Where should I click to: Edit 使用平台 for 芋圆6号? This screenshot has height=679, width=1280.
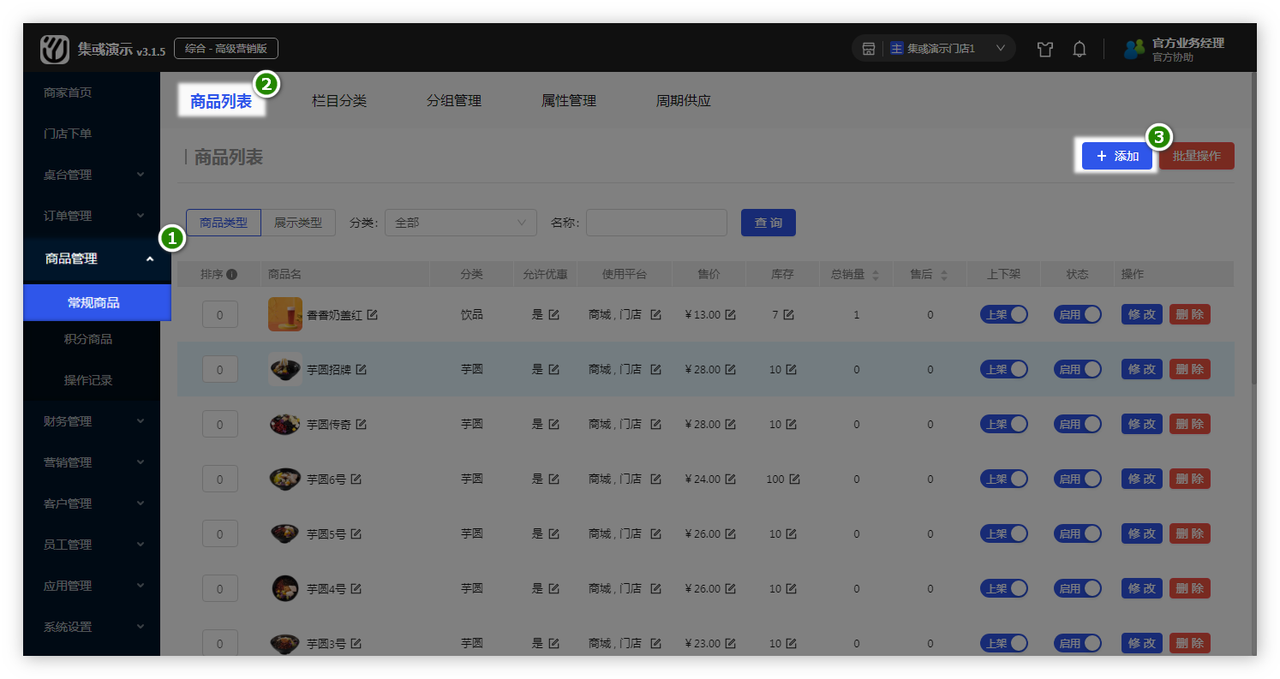pyautogui.click(x=656, y=480)
